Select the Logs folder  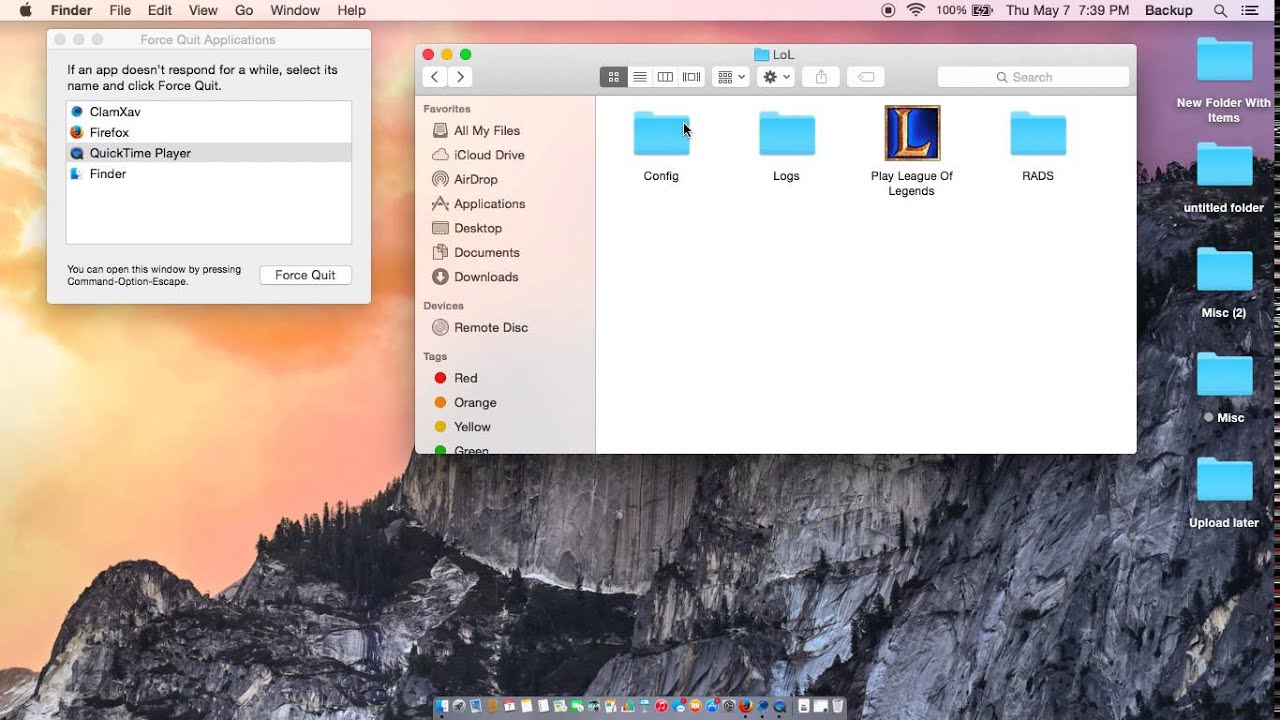tap(787, 135)
